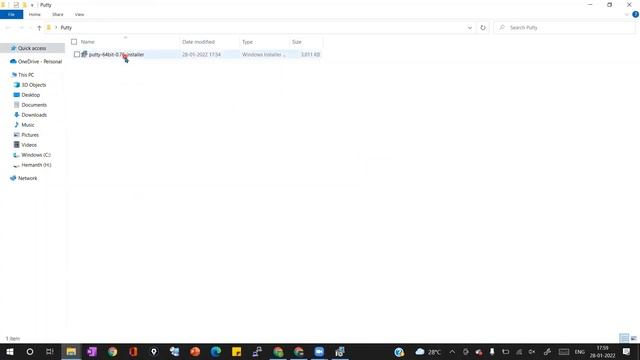Open Cortana search circle on taskbar
This screenshot has height=360, width=640.
tap(30, 351)
